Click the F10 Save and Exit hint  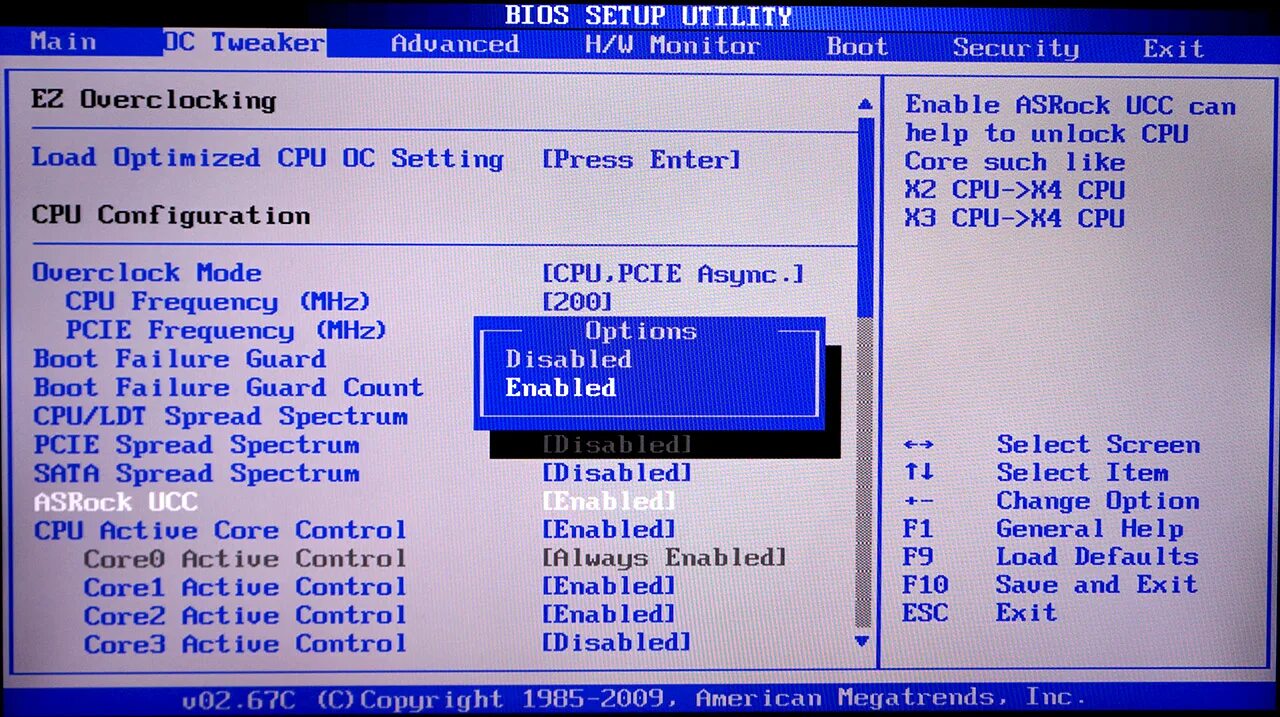point(1050,584)
